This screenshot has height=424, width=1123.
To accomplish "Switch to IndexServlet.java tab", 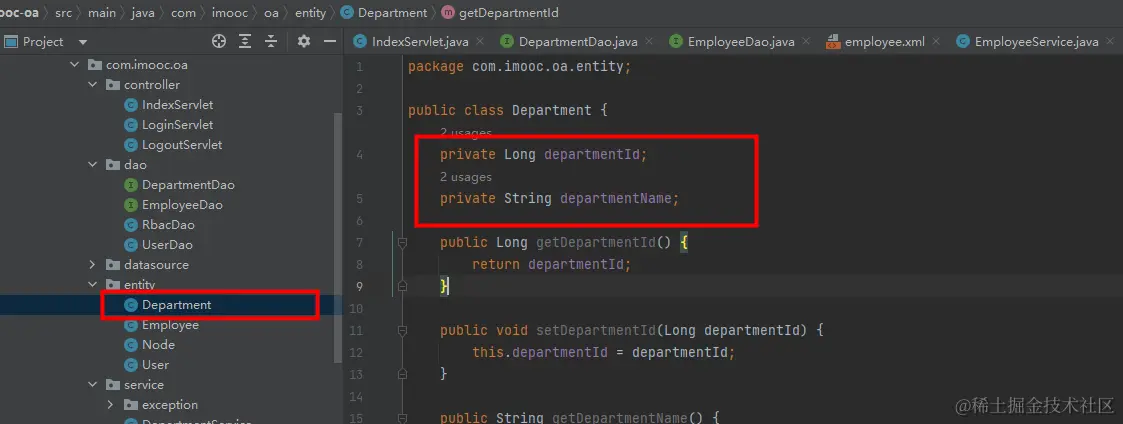I will pos(420,42).
